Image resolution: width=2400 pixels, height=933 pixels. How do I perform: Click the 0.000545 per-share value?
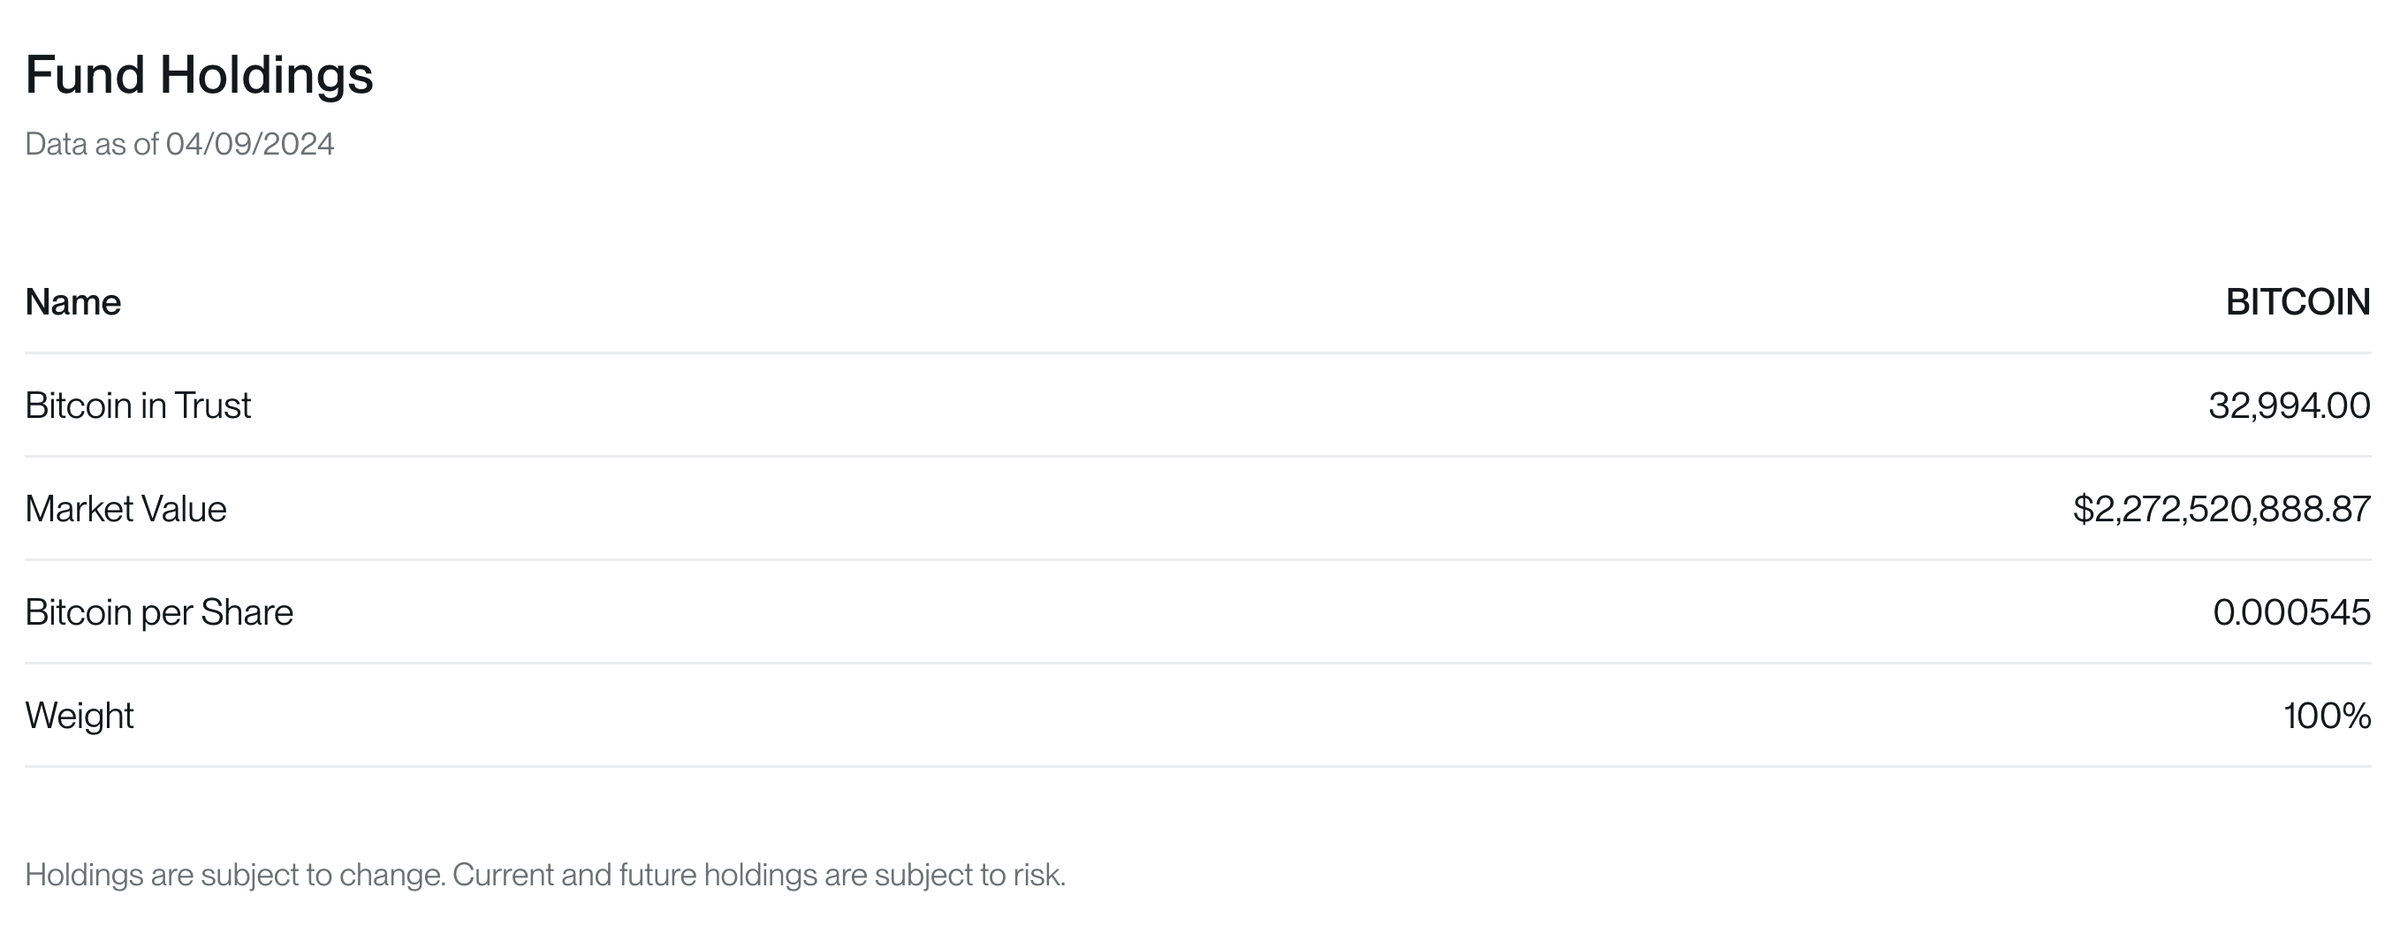[2291, 612]
